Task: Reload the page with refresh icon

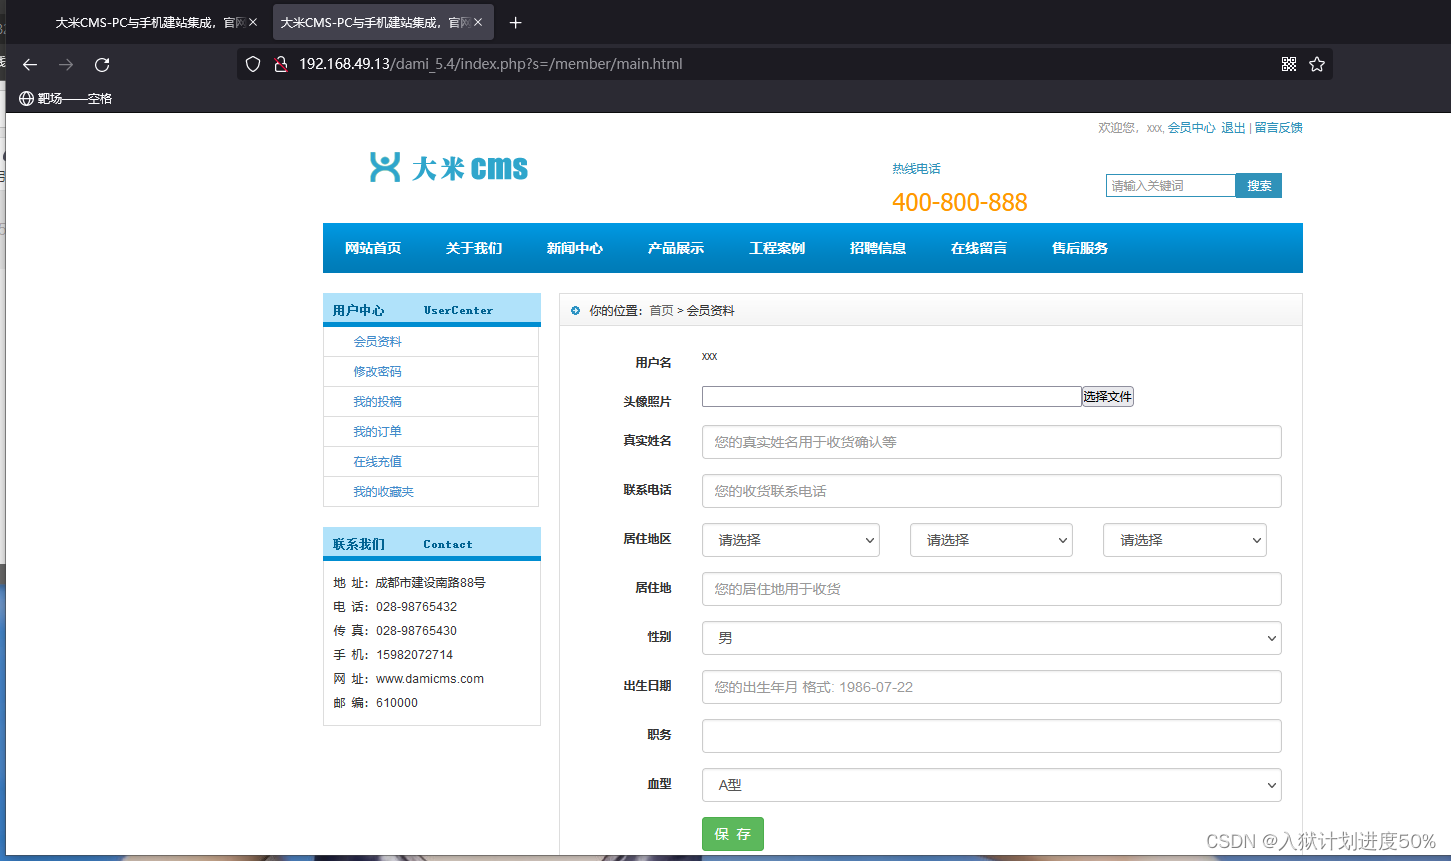Action: 102,64
